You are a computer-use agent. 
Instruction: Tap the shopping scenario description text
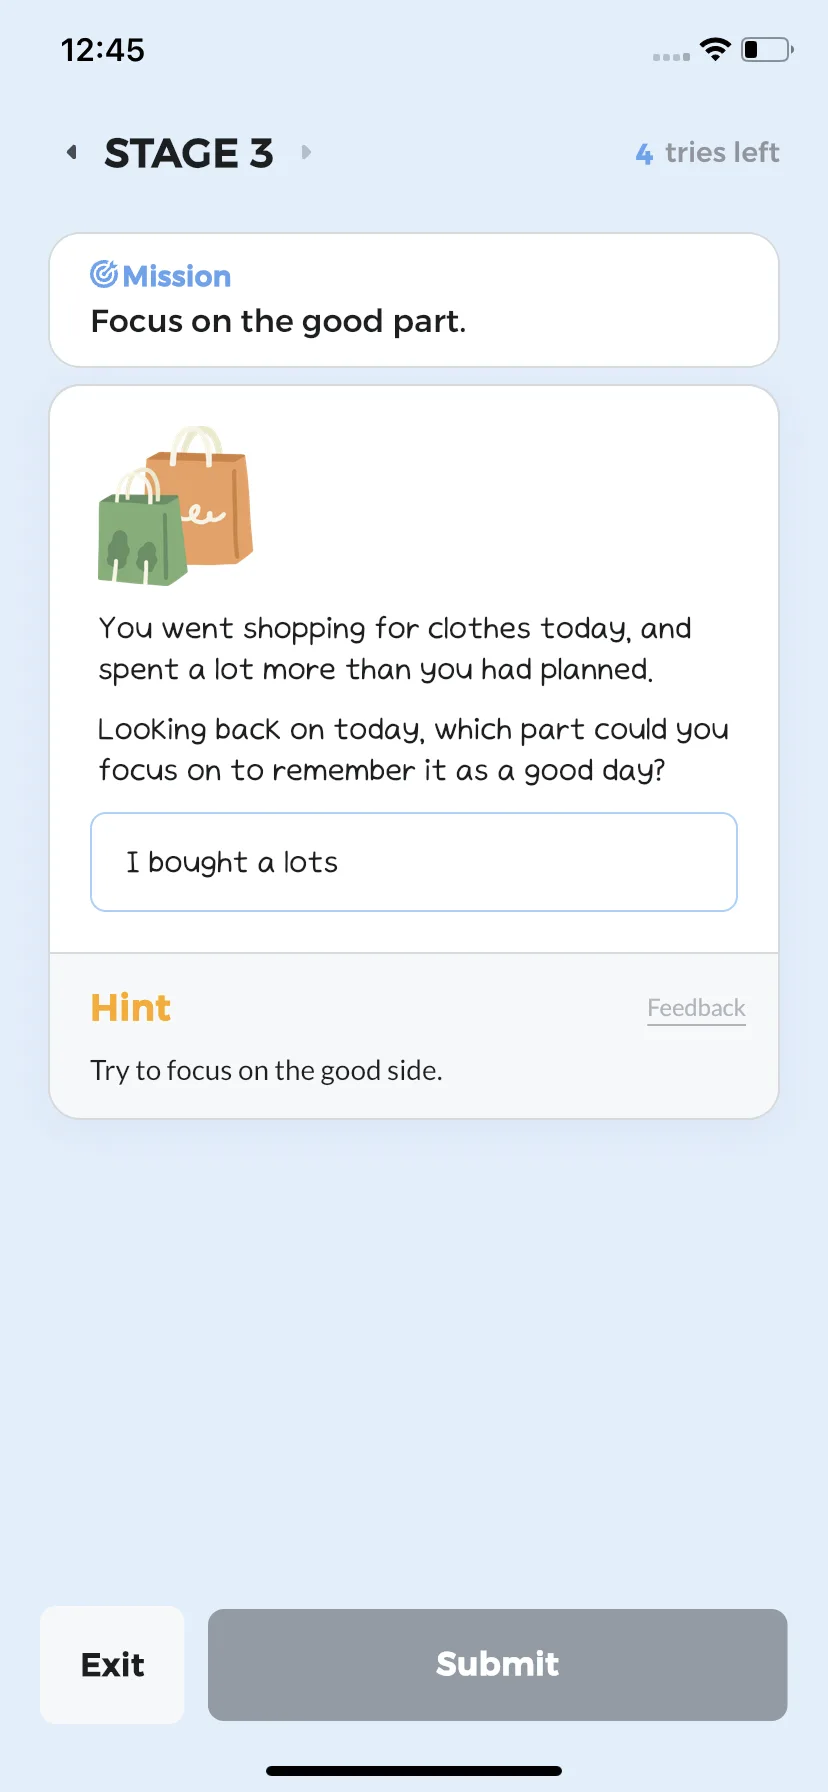(395, 649)
